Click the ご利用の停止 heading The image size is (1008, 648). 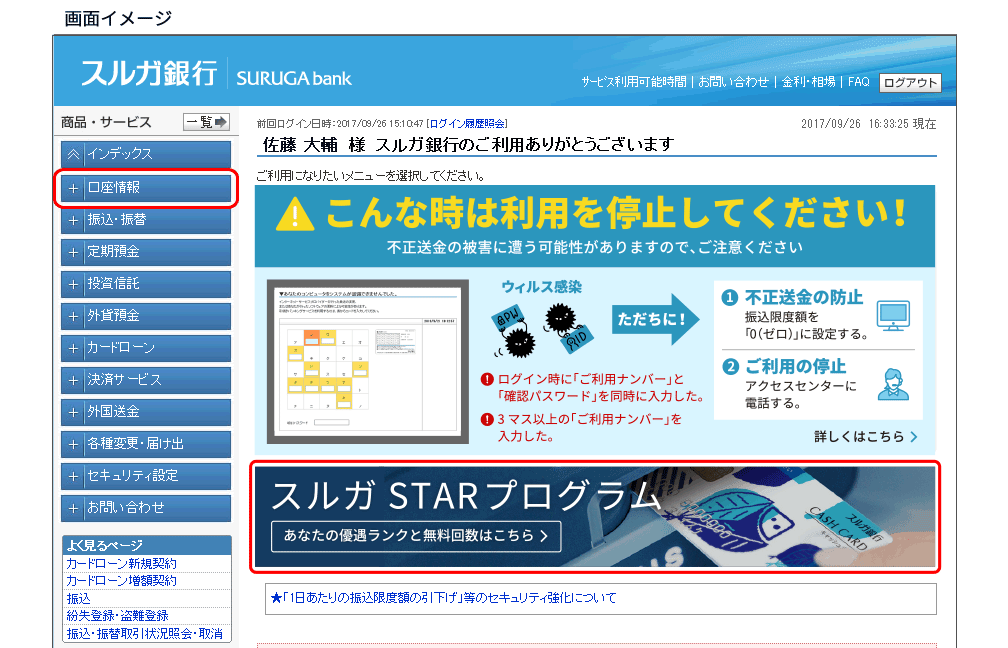(795, 366)
